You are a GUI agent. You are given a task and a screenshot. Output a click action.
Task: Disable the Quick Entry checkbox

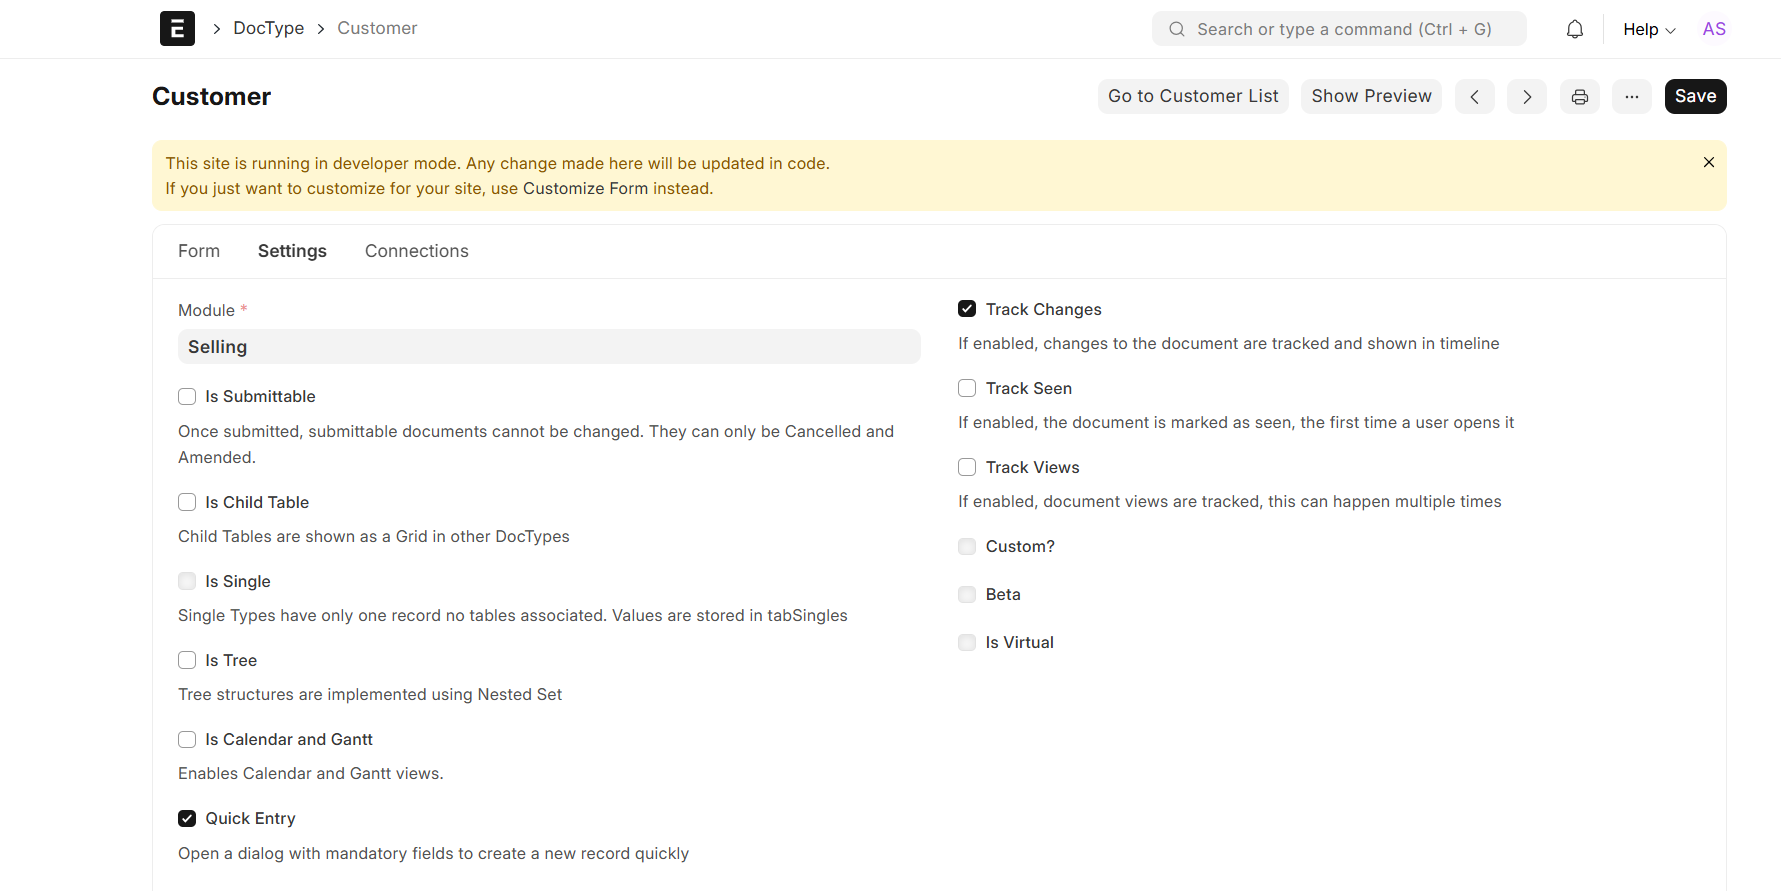click(187, 819)
